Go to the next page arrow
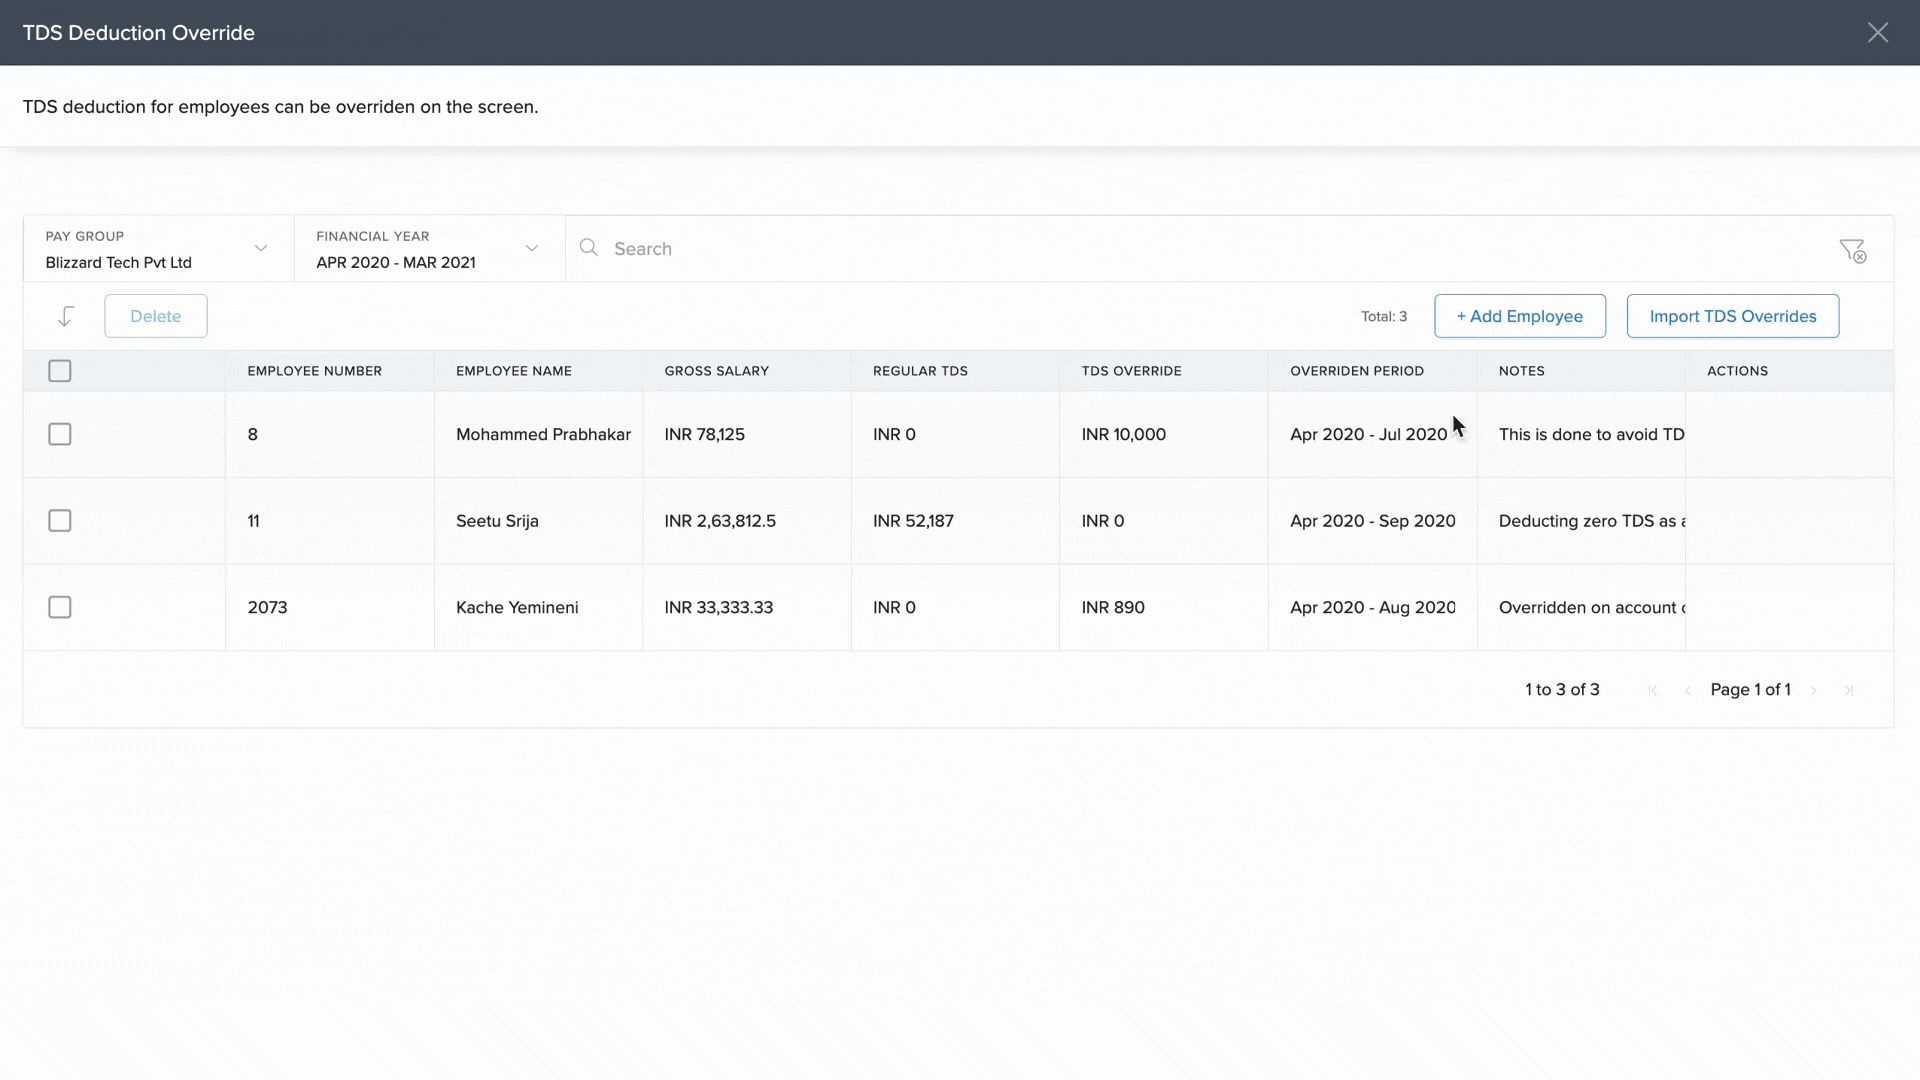The width and height of the screenshot is (1920, 1080). pyautogui.click(x=1814, y=690)
